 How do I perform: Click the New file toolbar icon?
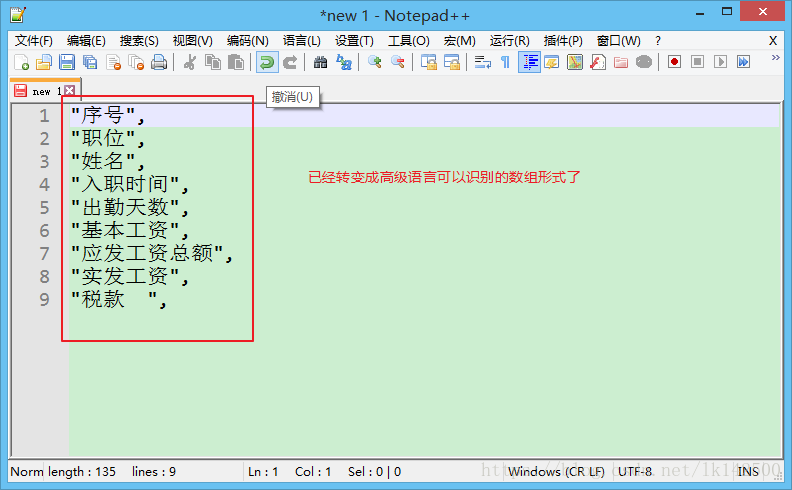click(x=21, y=62)
